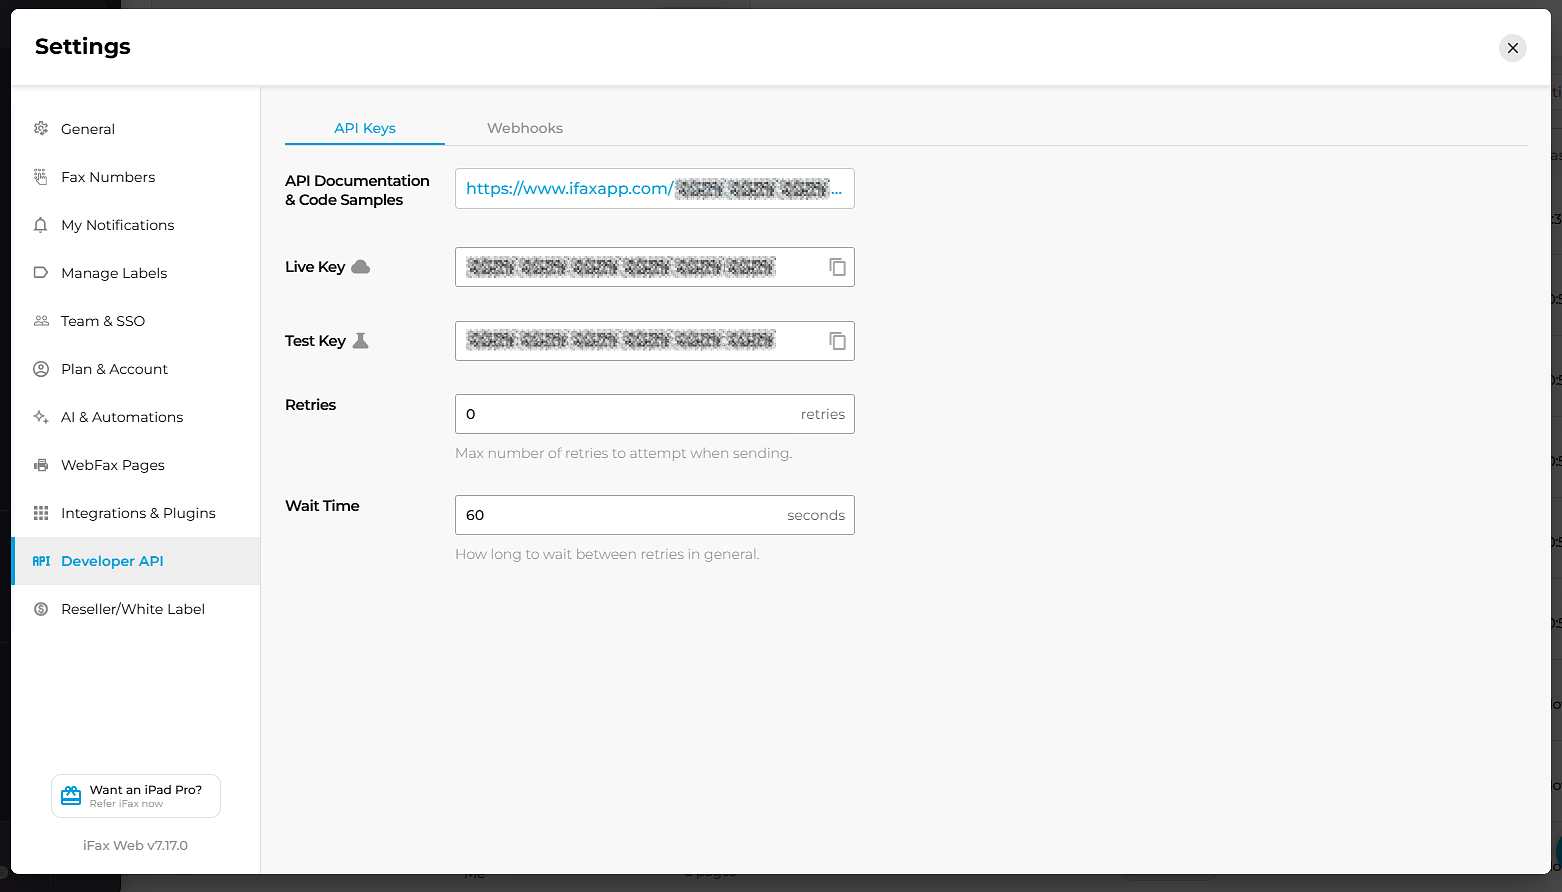Click the Integrations & Plugins grid icon
Image resolution: width=1562 pixels, height=892 pixels.
point(41,513)
